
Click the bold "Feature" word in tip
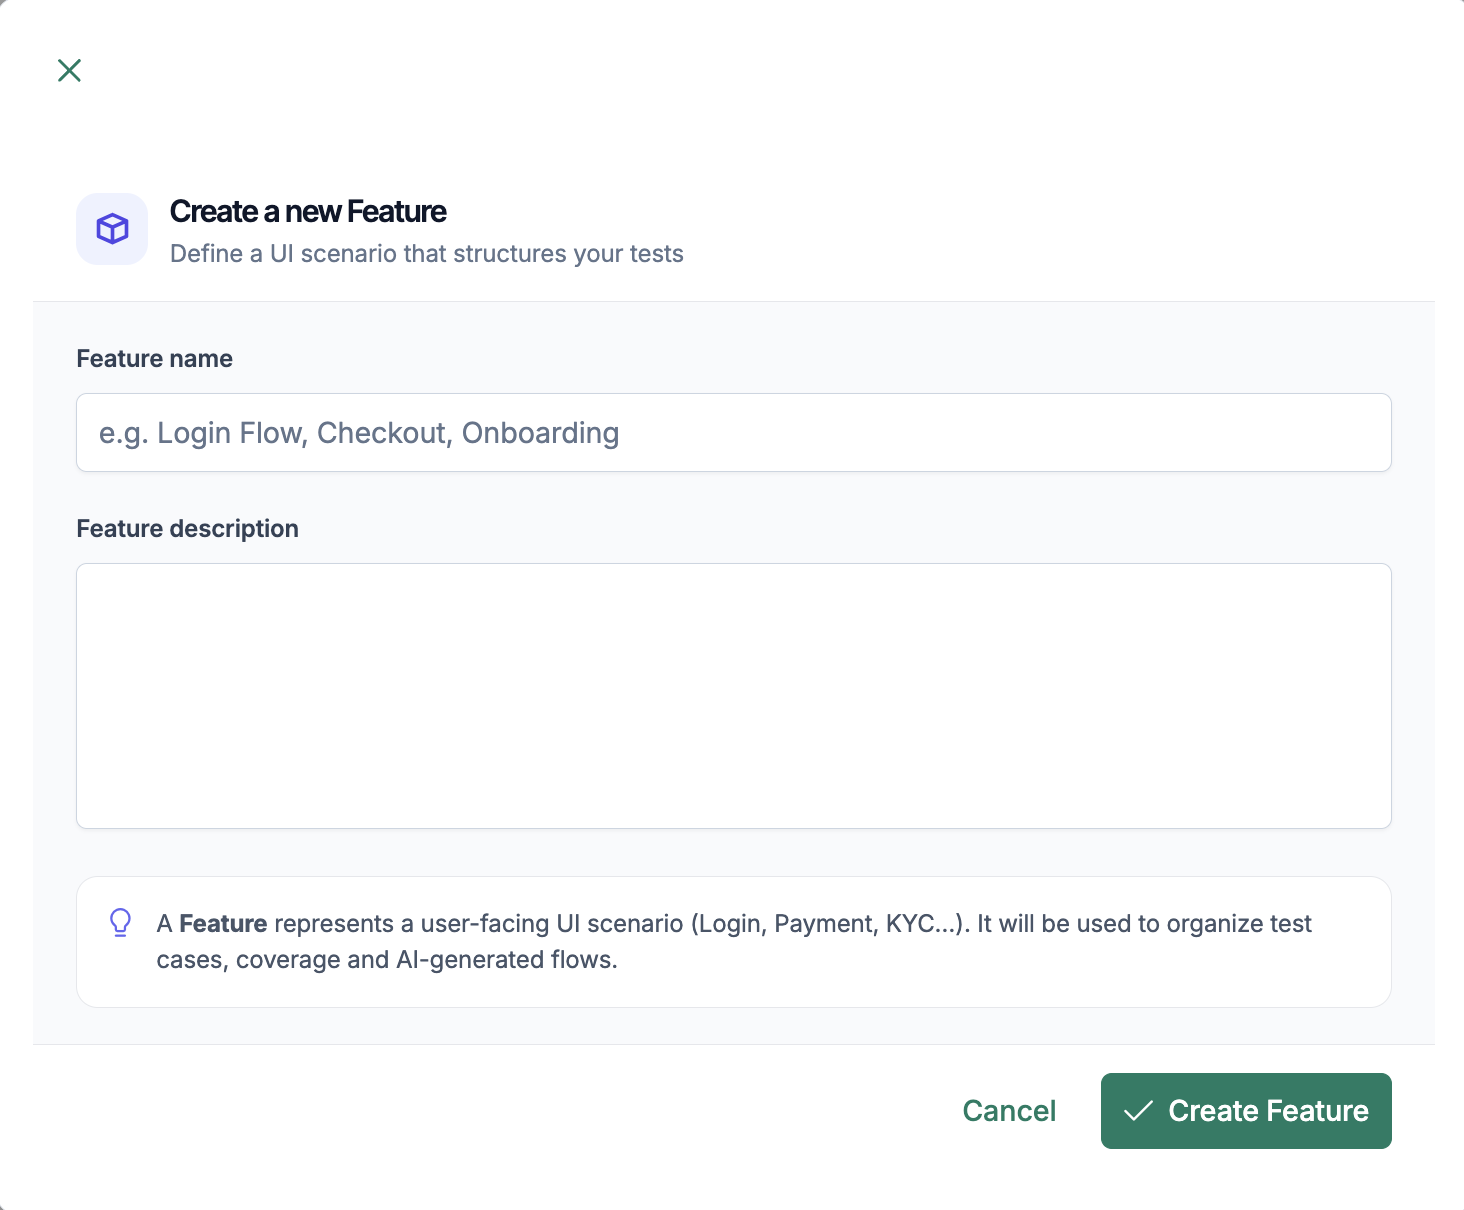[223, 924]
